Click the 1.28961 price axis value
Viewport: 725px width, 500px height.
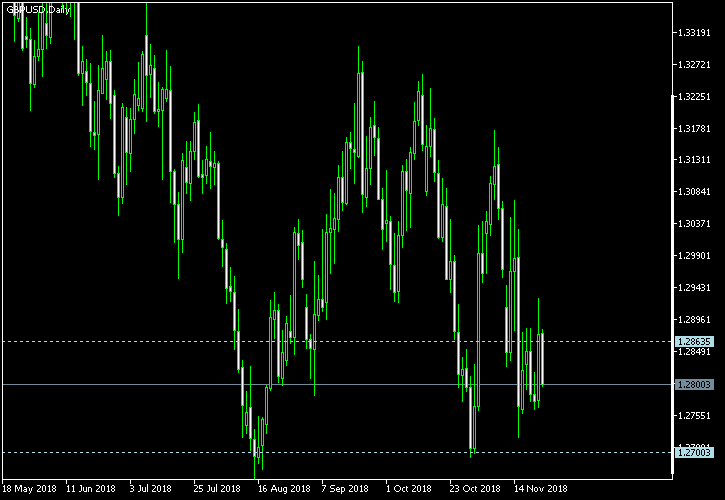[x=694, y=320]
